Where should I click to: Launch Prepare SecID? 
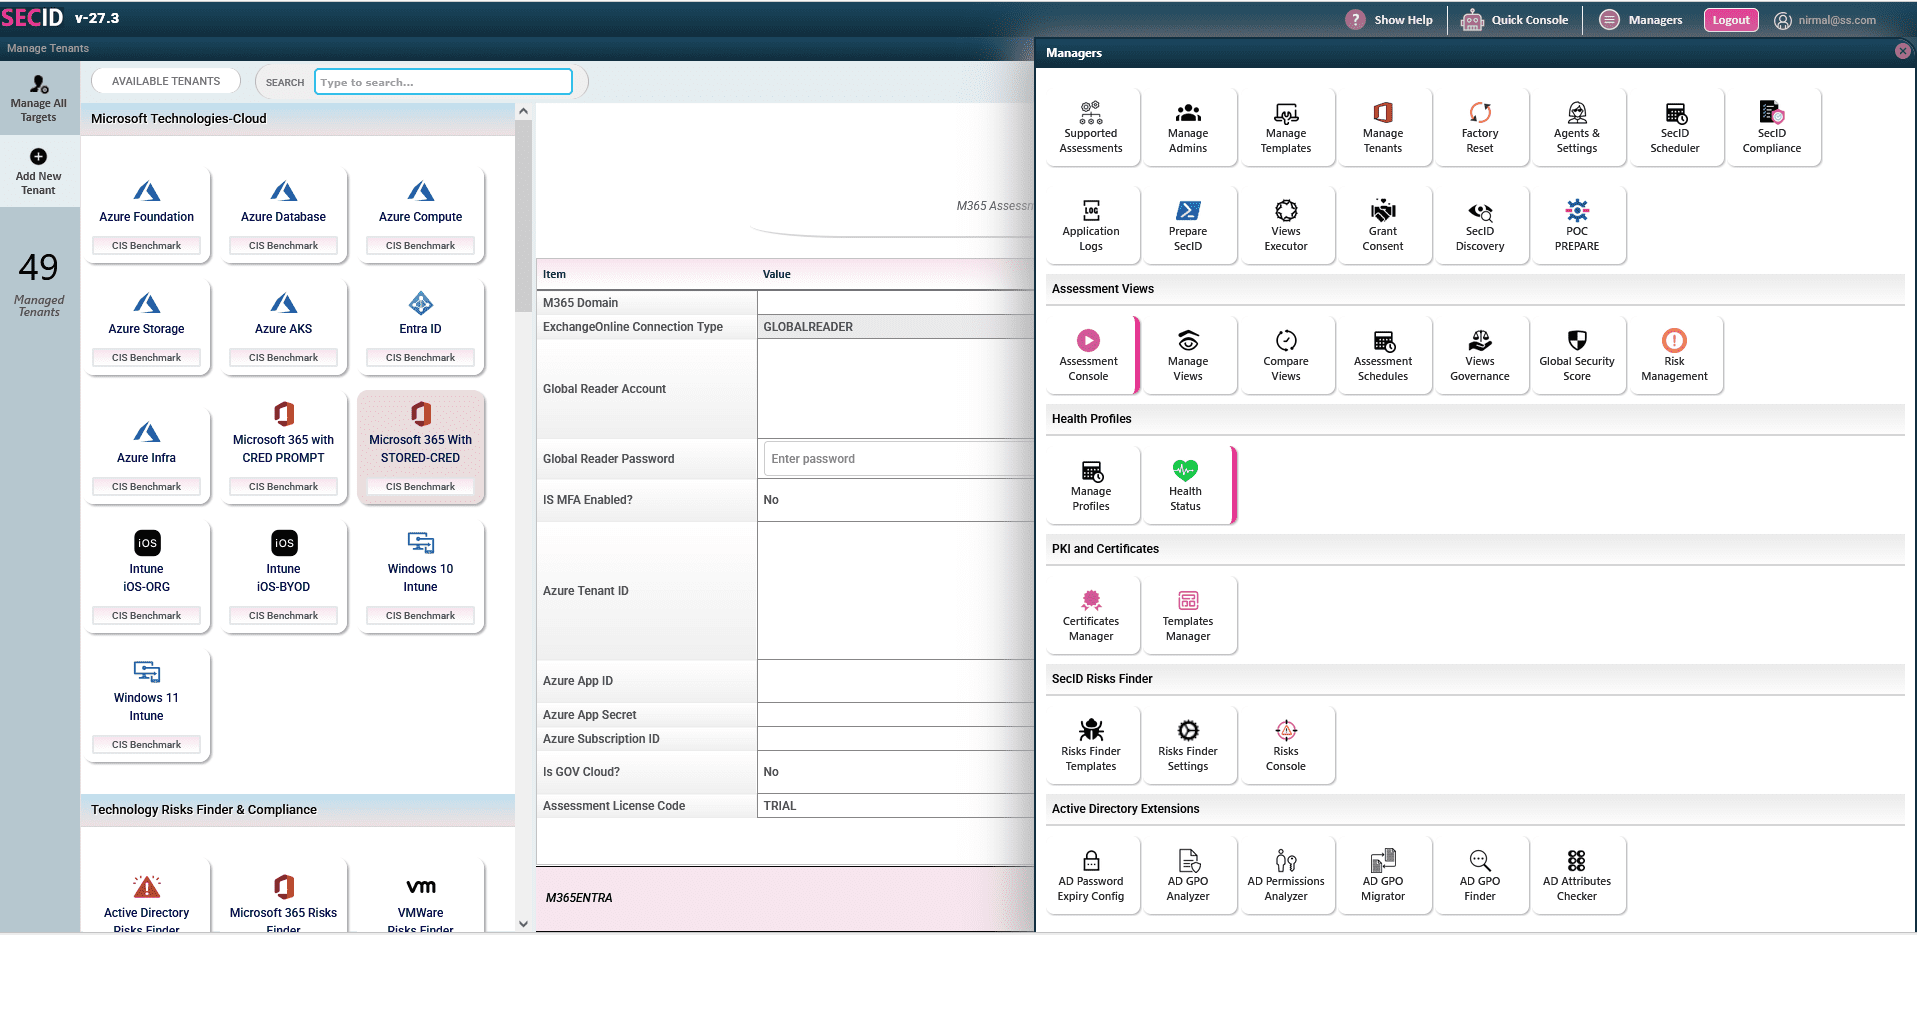1188,225
